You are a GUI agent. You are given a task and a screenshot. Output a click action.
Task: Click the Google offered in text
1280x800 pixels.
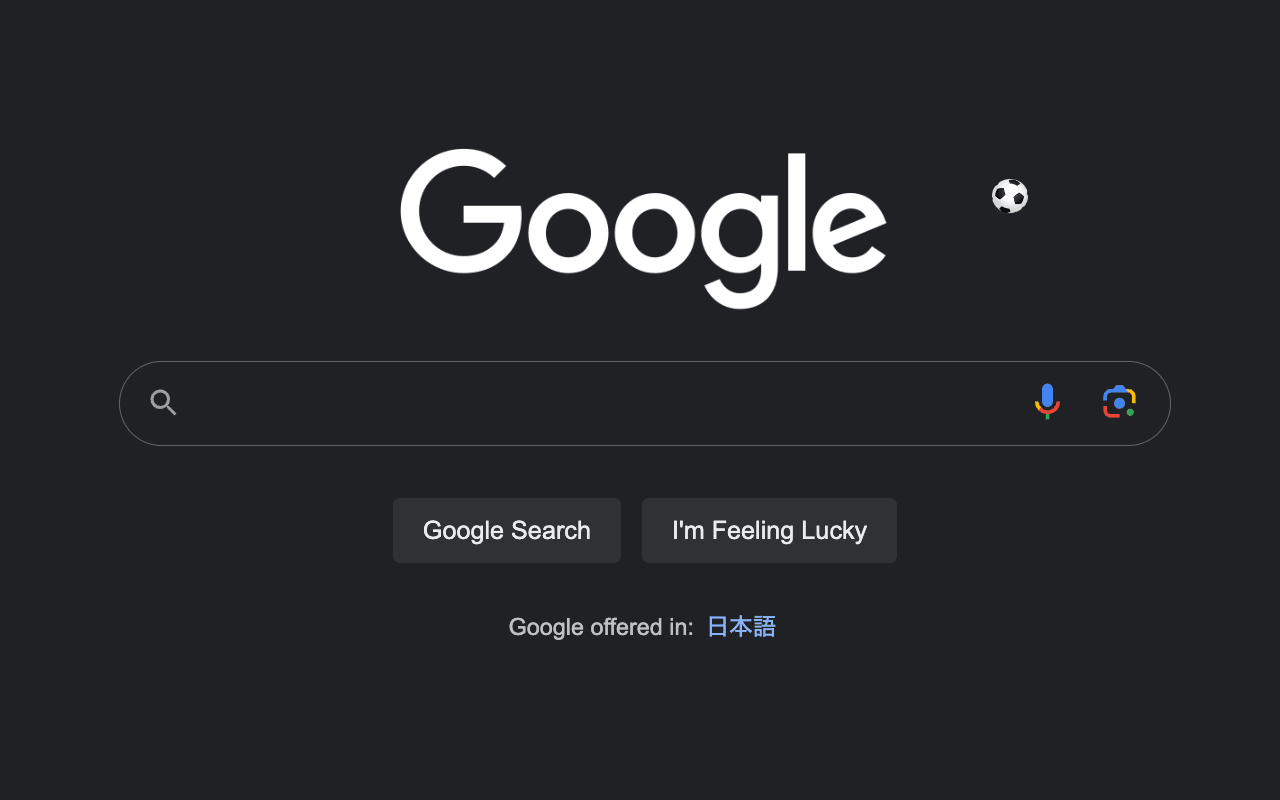coord(600,626)
